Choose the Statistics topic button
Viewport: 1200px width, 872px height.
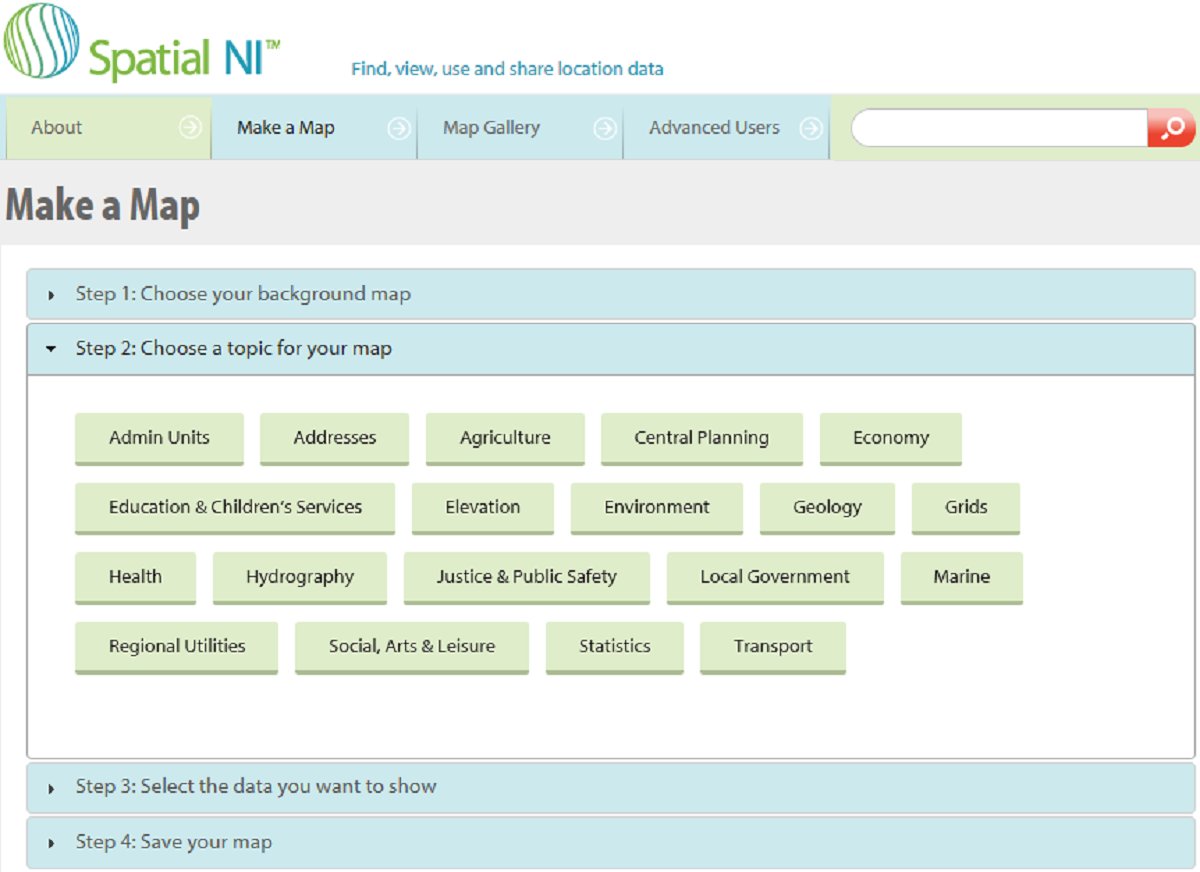click(615, 647)
